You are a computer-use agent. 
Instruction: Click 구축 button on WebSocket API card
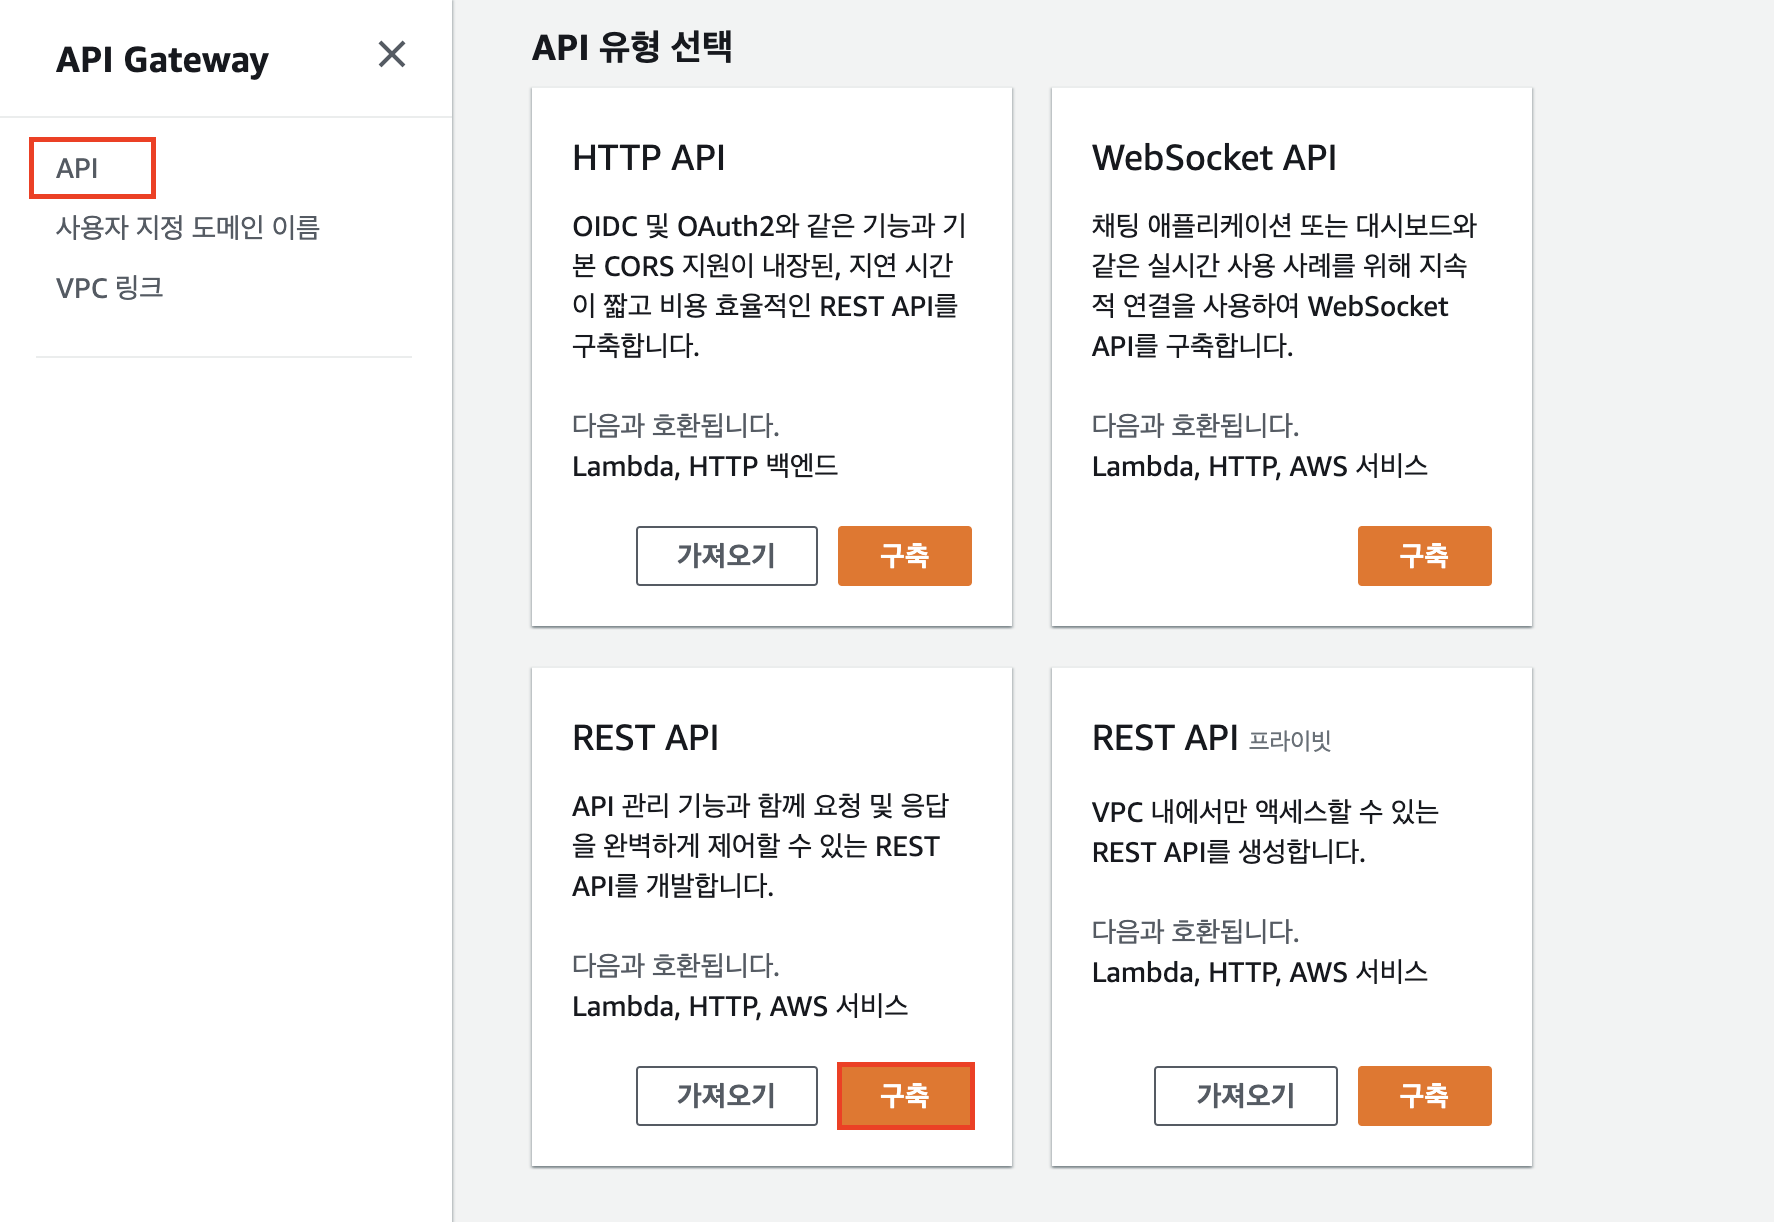1425,556
